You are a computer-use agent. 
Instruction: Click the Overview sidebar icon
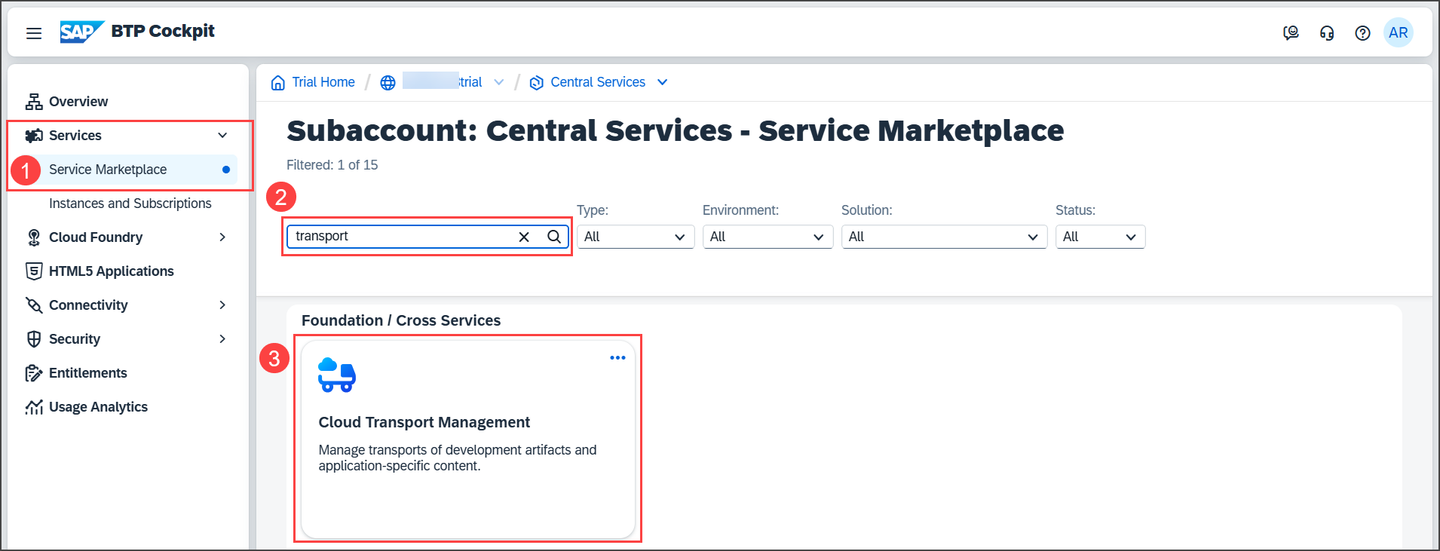(x=33, y=101)
